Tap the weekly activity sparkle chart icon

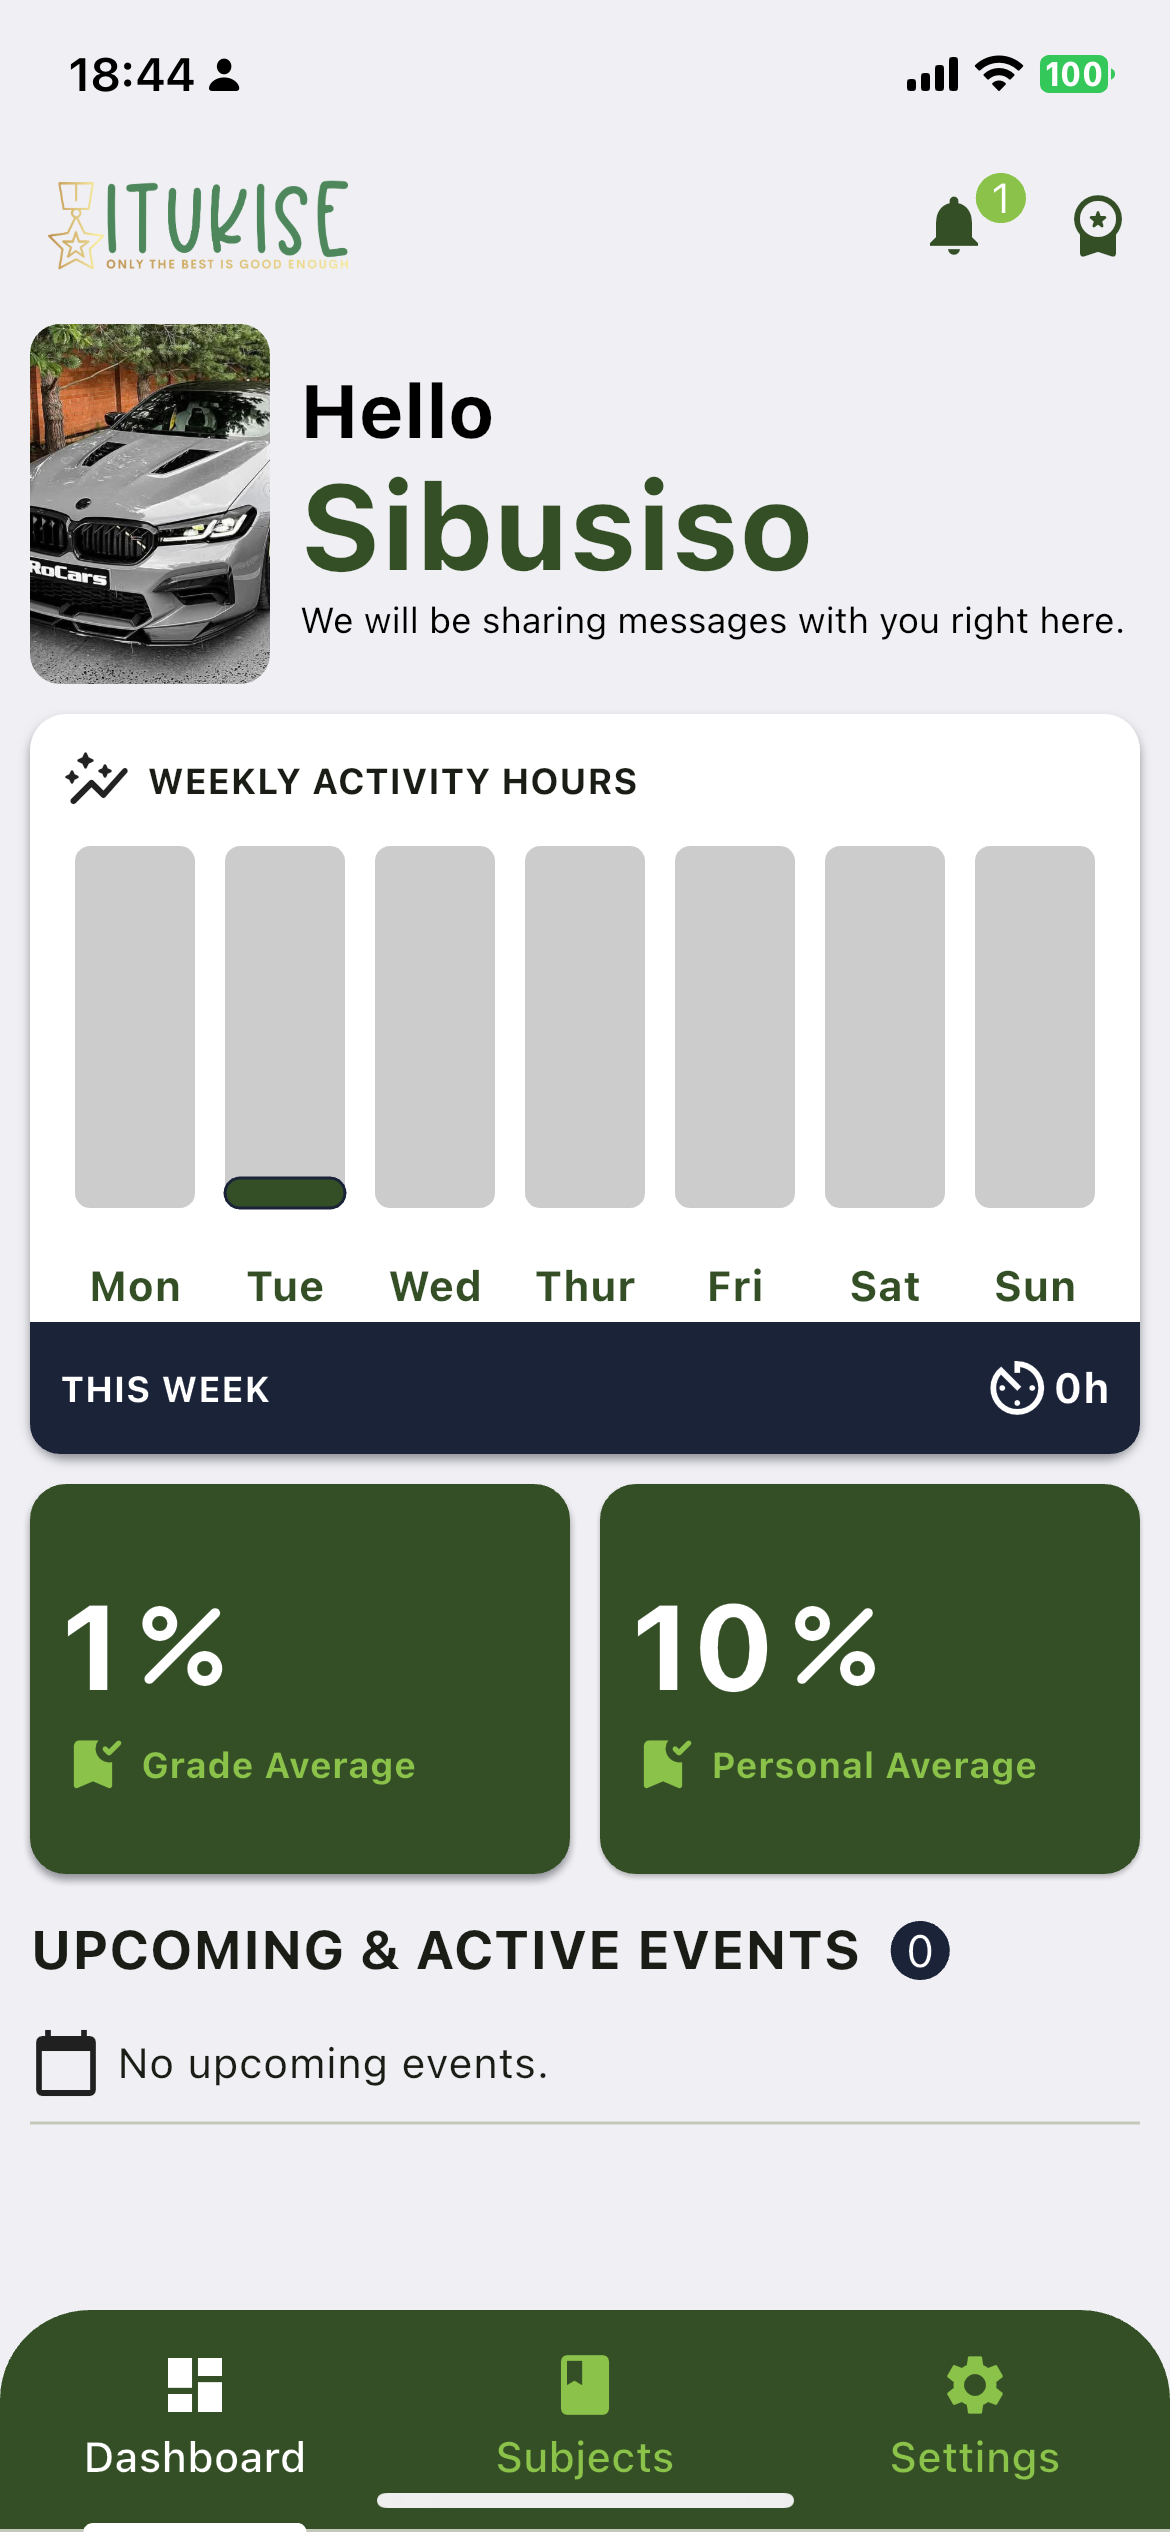pyautogui.click(x=96, y=780)
